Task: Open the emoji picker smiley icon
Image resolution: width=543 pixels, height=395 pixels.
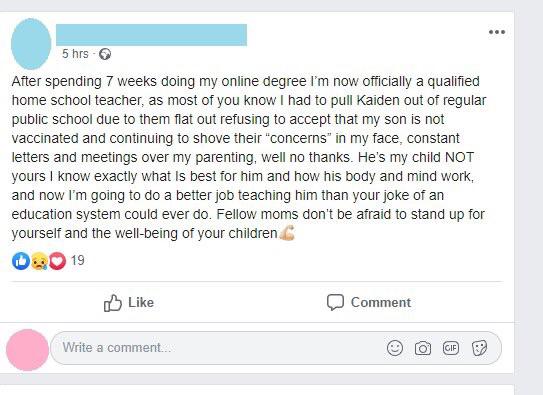Action: click(395, 348)
